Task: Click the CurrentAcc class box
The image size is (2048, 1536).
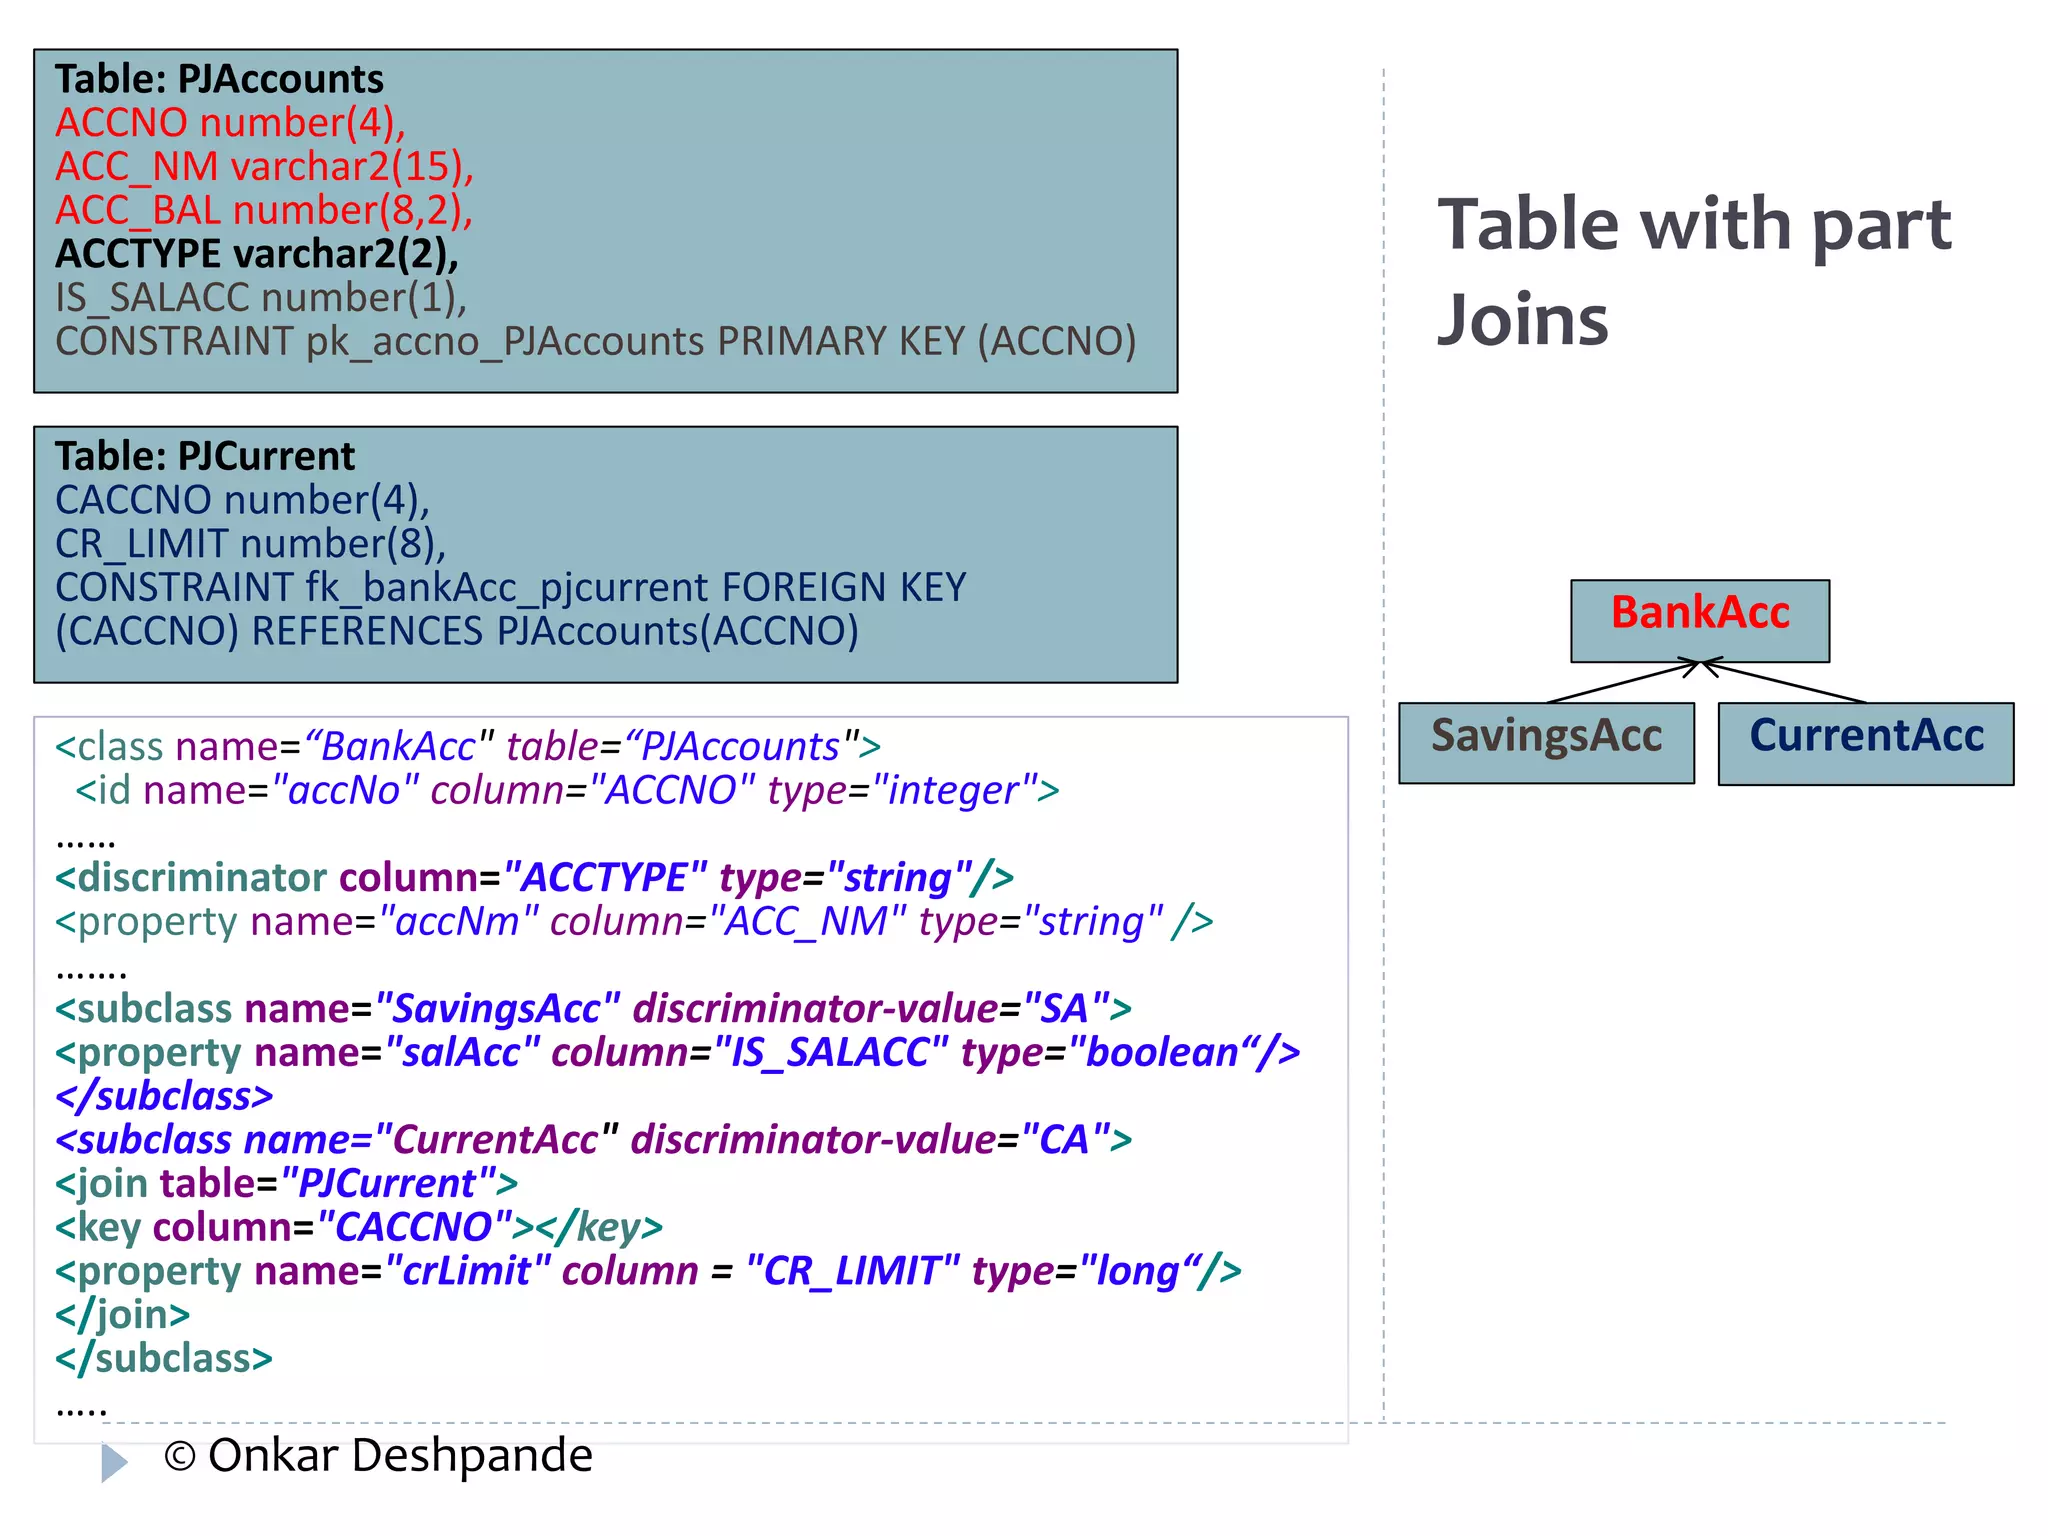Action: coord(1865,742)
